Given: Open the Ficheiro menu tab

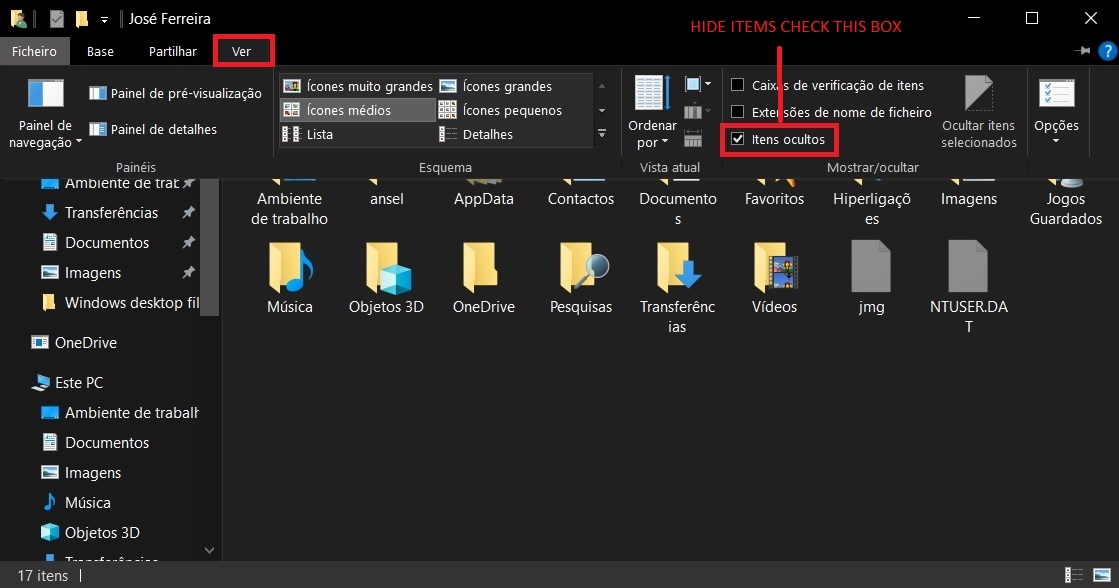Looking at the screenshot, I should point(35,51).
